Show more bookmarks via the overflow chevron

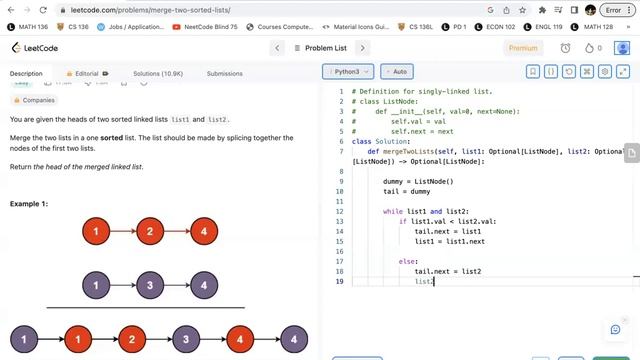(x=629, y=27)
